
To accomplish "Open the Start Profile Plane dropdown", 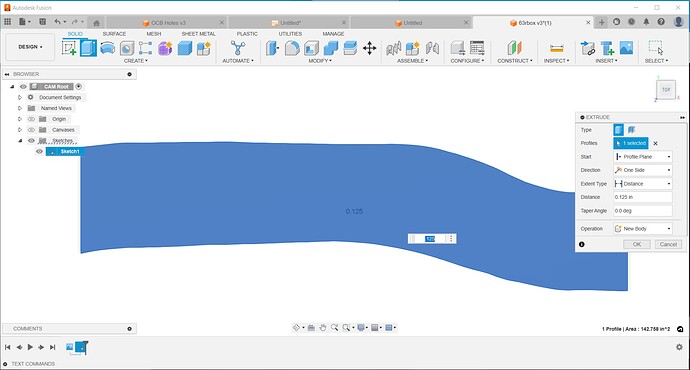I will (643, 157).
